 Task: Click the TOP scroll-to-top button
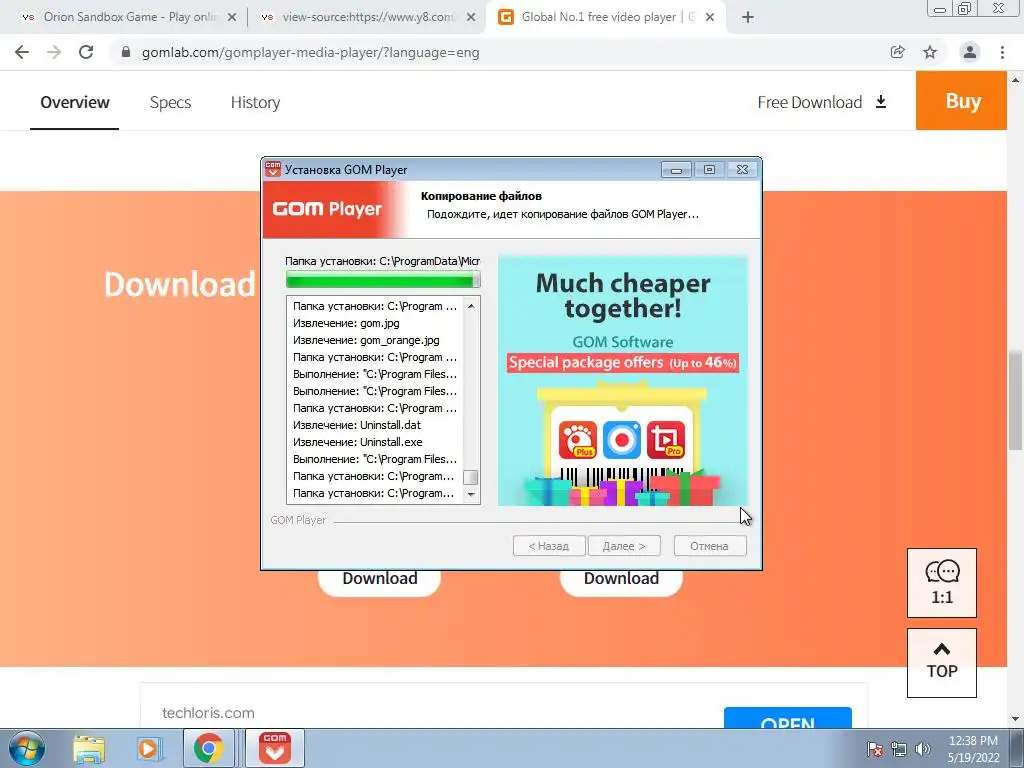pos(942,663)
